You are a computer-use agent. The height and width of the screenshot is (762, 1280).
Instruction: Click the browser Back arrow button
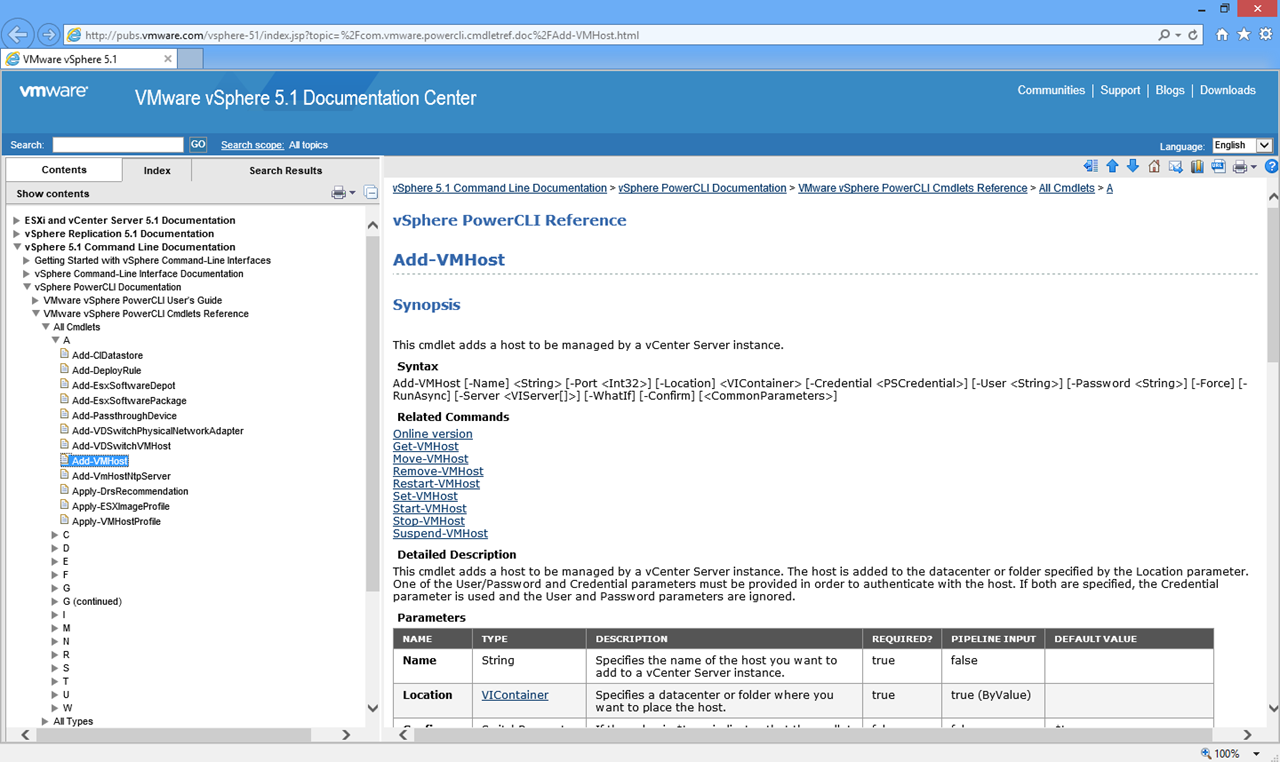pos(17,35)
